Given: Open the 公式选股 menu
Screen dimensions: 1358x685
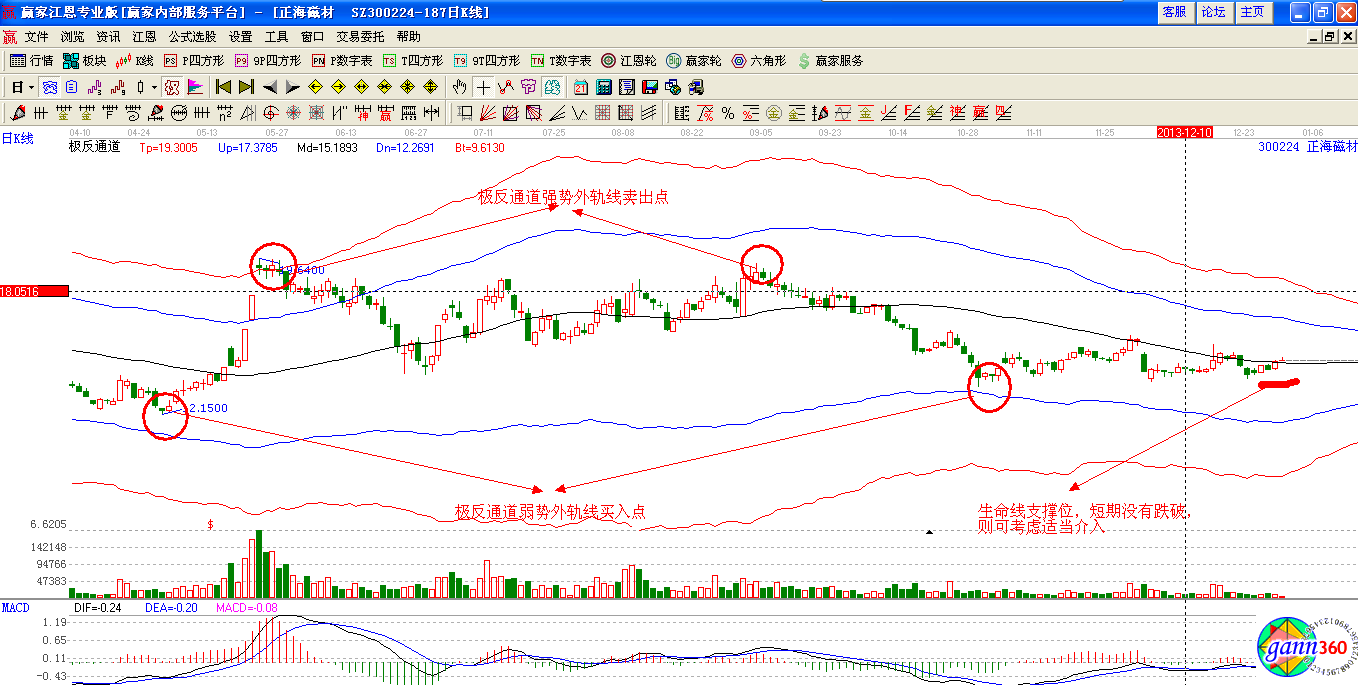Looking at the screenshot, I should click(191, 37).
